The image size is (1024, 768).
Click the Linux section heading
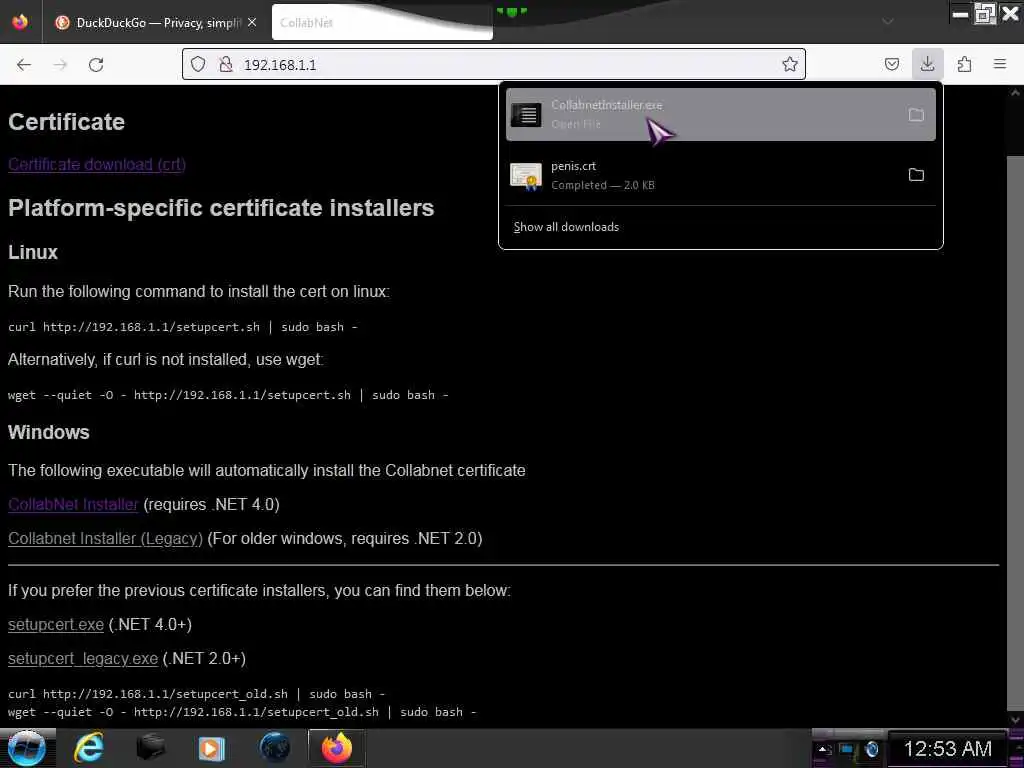click(x=33, y=252)
